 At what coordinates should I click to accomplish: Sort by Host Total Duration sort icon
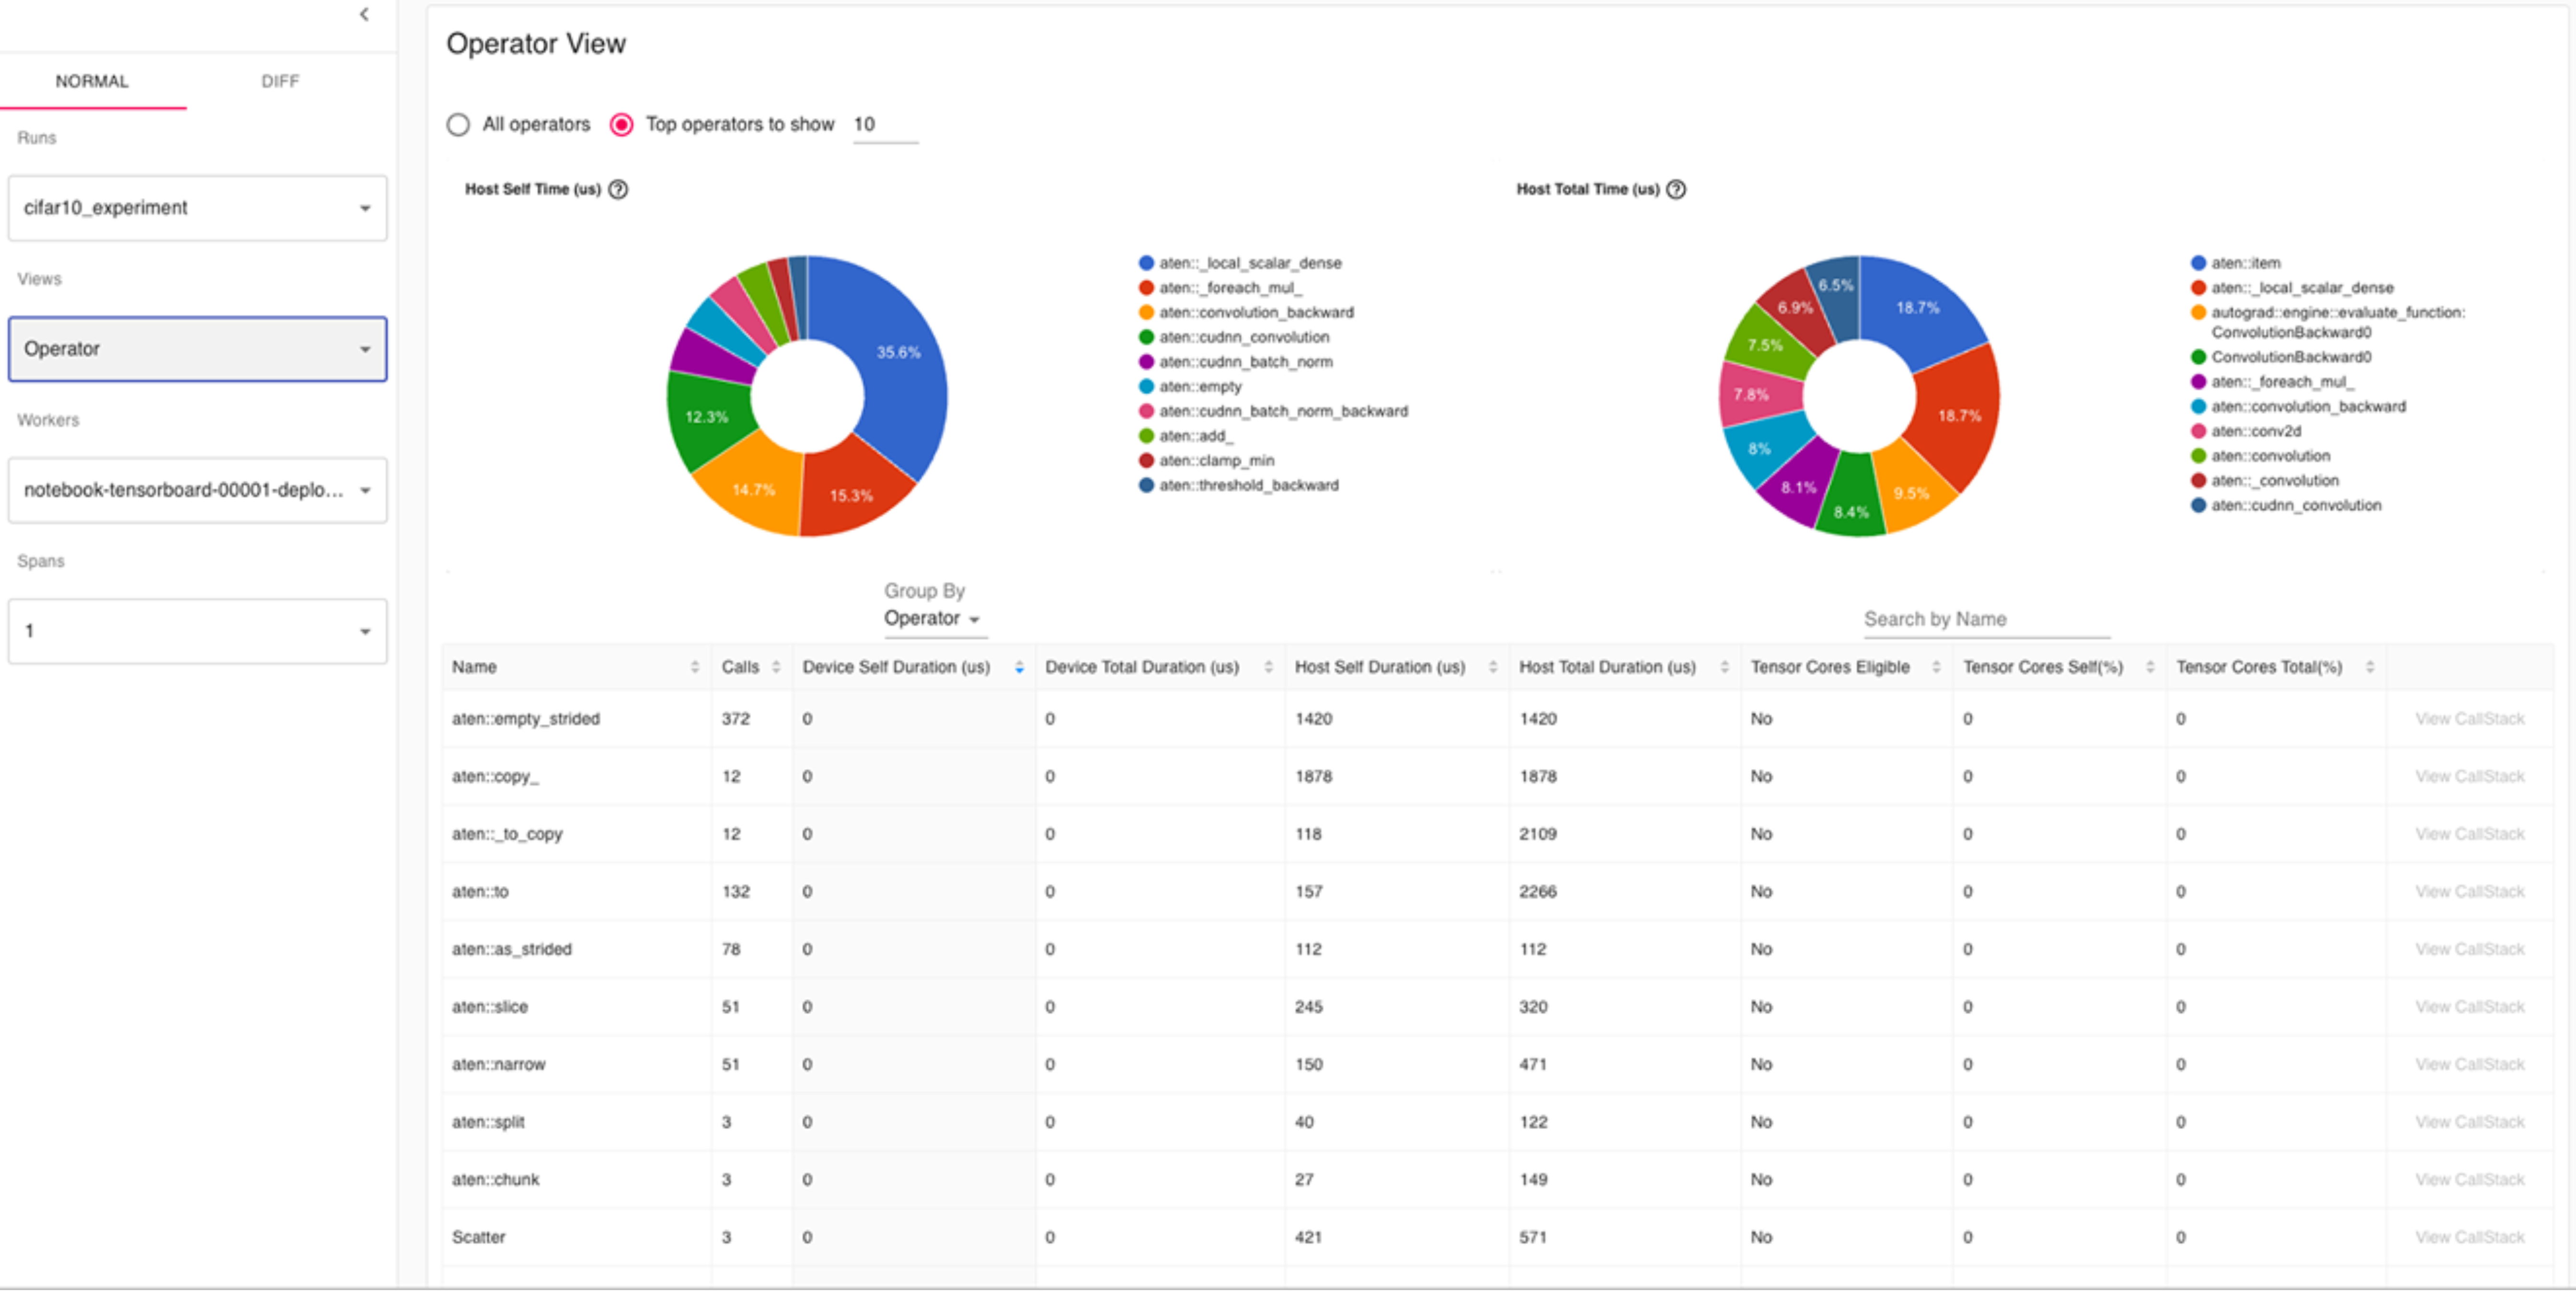click(1724, 667)
